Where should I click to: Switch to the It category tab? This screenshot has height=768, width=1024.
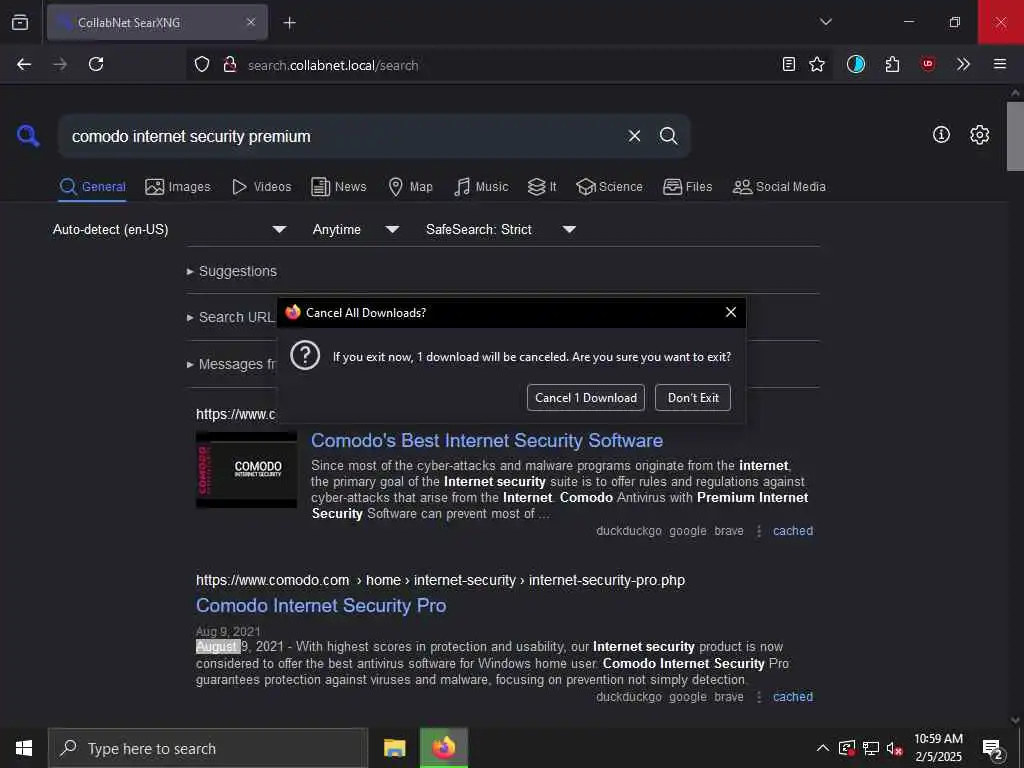542,187
